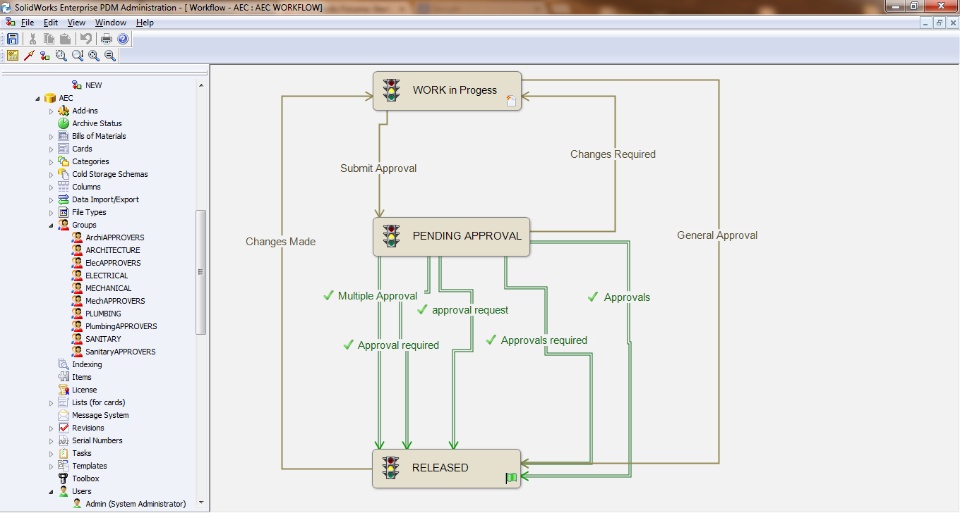Image resolution: width=960 pixels, height=513 pixels.
Task: Click the tree panel scrollbar thumb
Action: [x=201, y=272]
